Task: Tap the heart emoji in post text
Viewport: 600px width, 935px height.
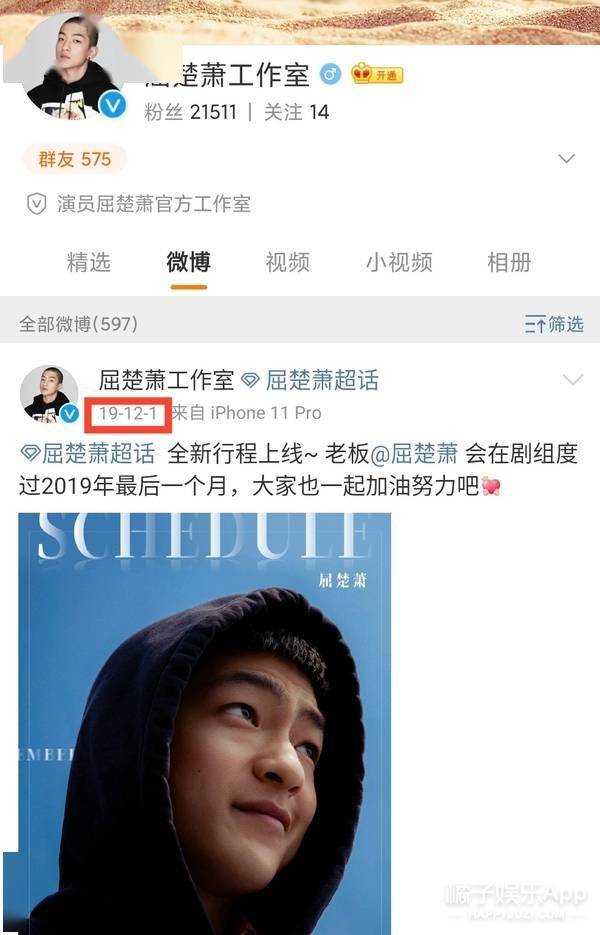Action: [491, 487]
